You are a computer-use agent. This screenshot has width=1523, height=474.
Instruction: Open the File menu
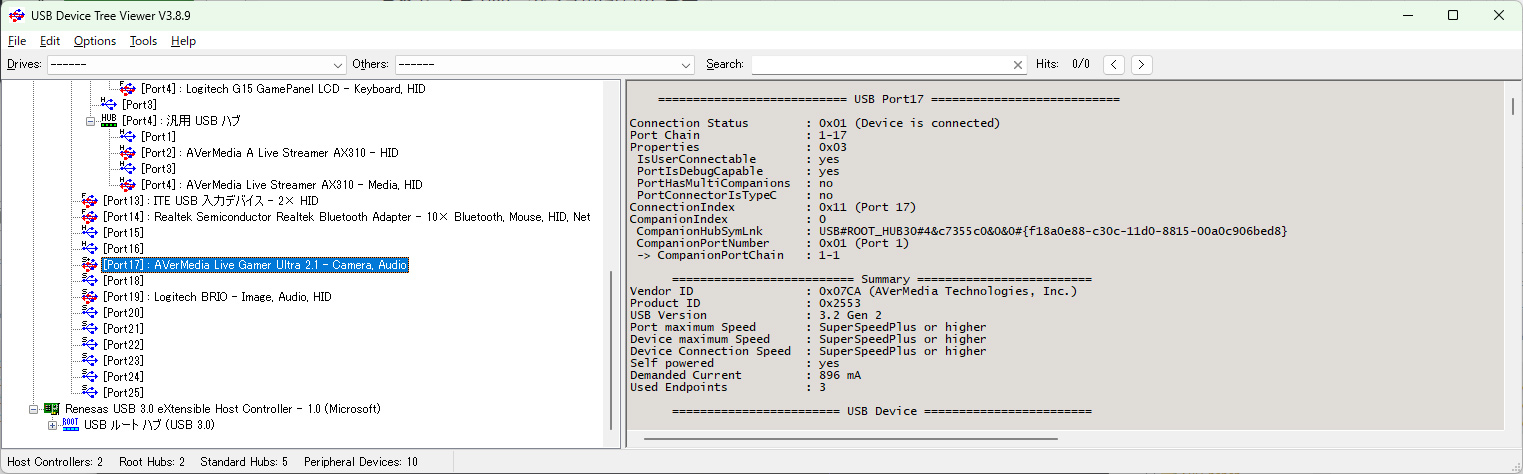click(x=16, y=41)
